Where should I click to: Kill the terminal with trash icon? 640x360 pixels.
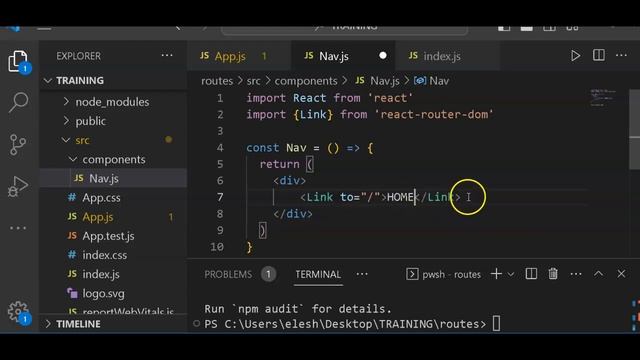553,274
